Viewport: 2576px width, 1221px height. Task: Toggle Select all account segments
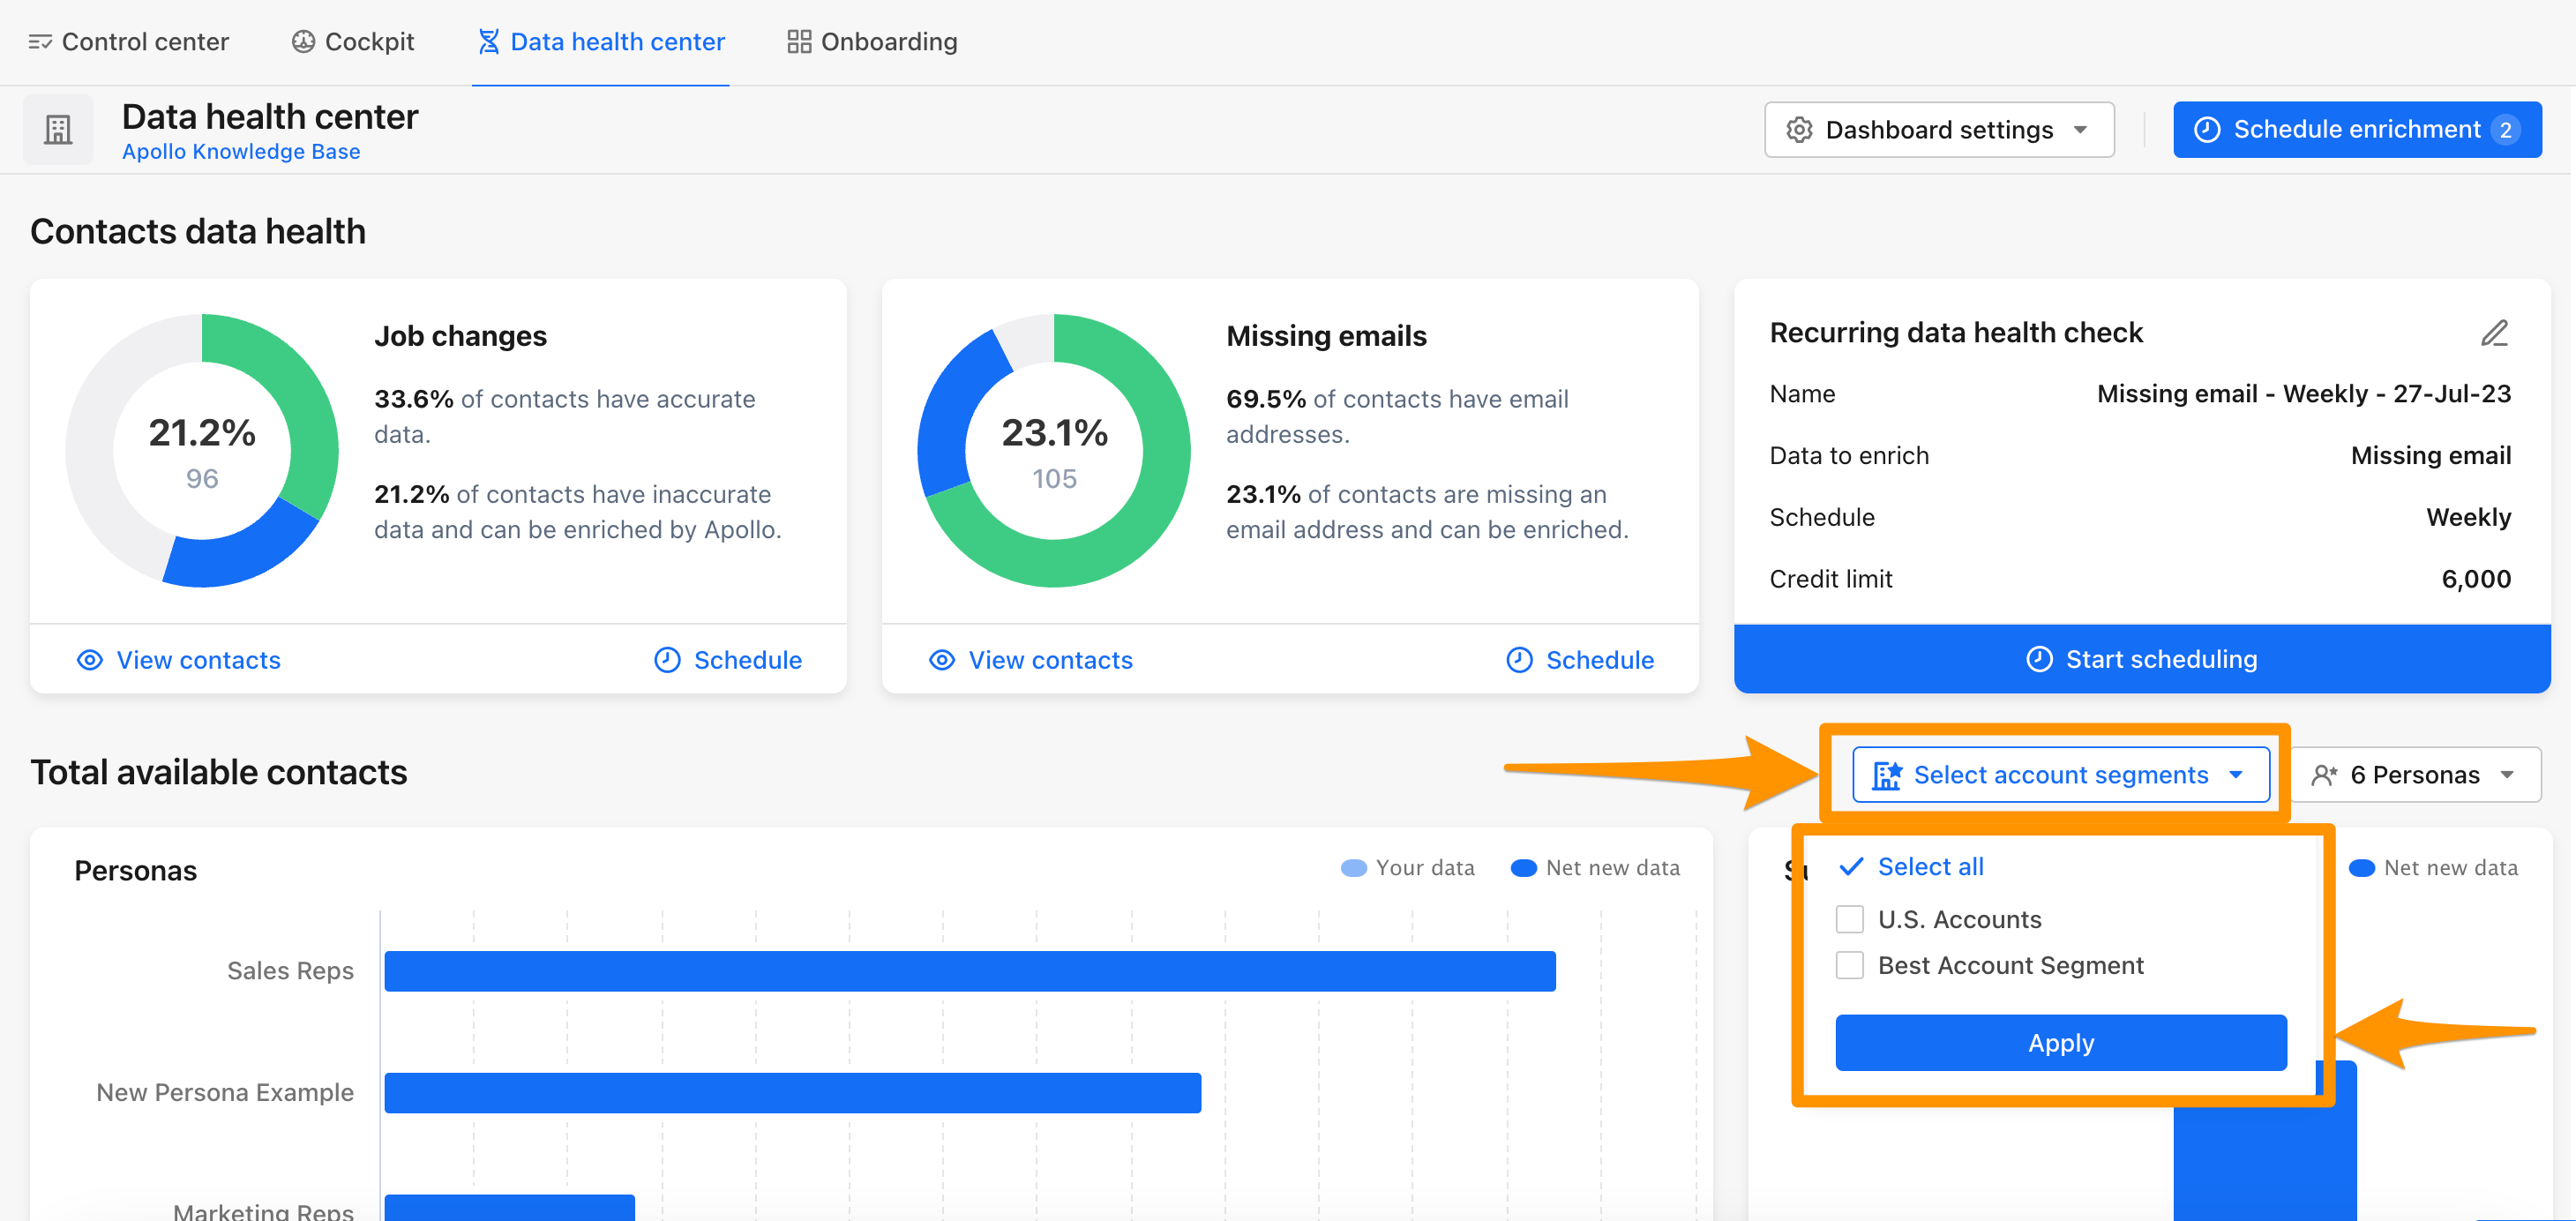point(1911,867)
